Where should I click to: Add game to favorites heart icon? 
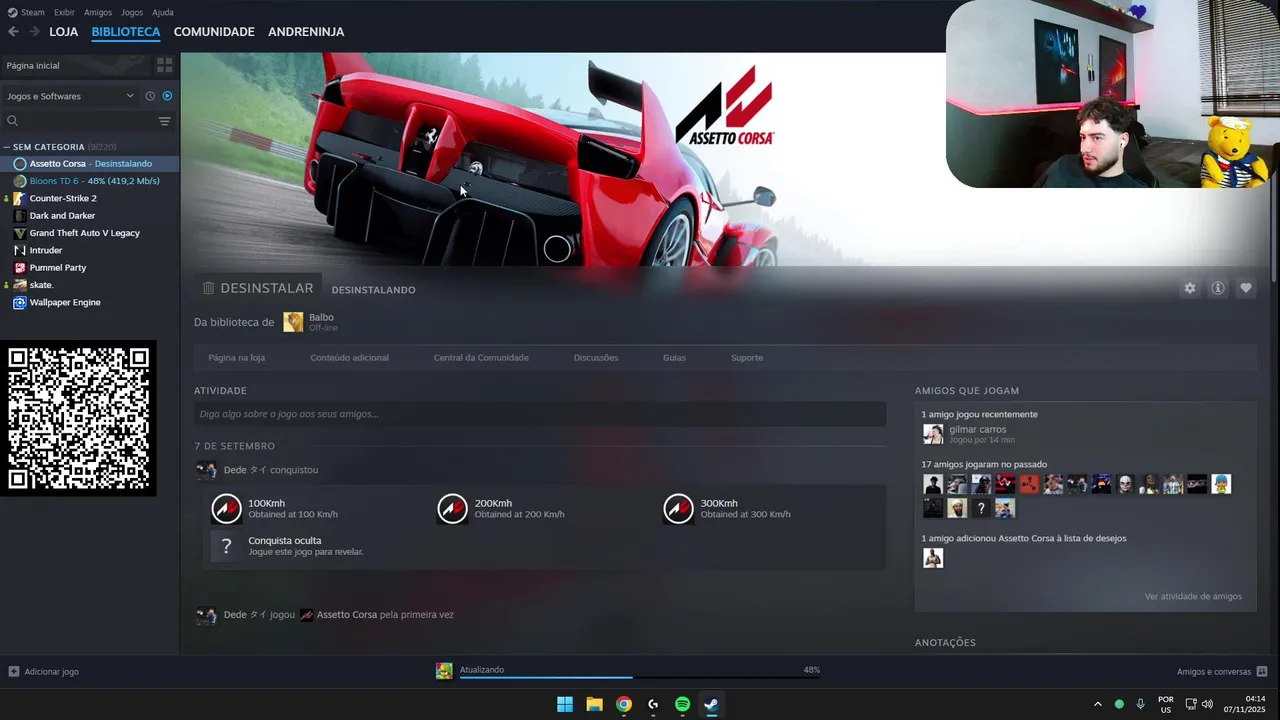point(1246,288)
